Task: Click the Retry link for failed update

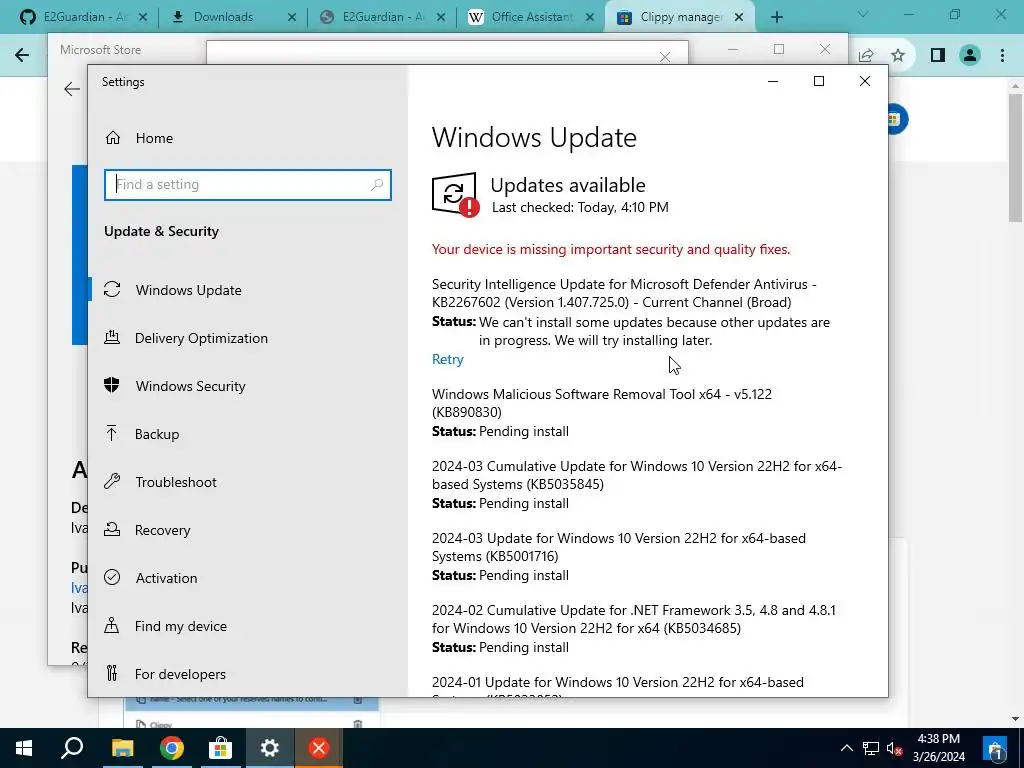Action: (448, 359)
